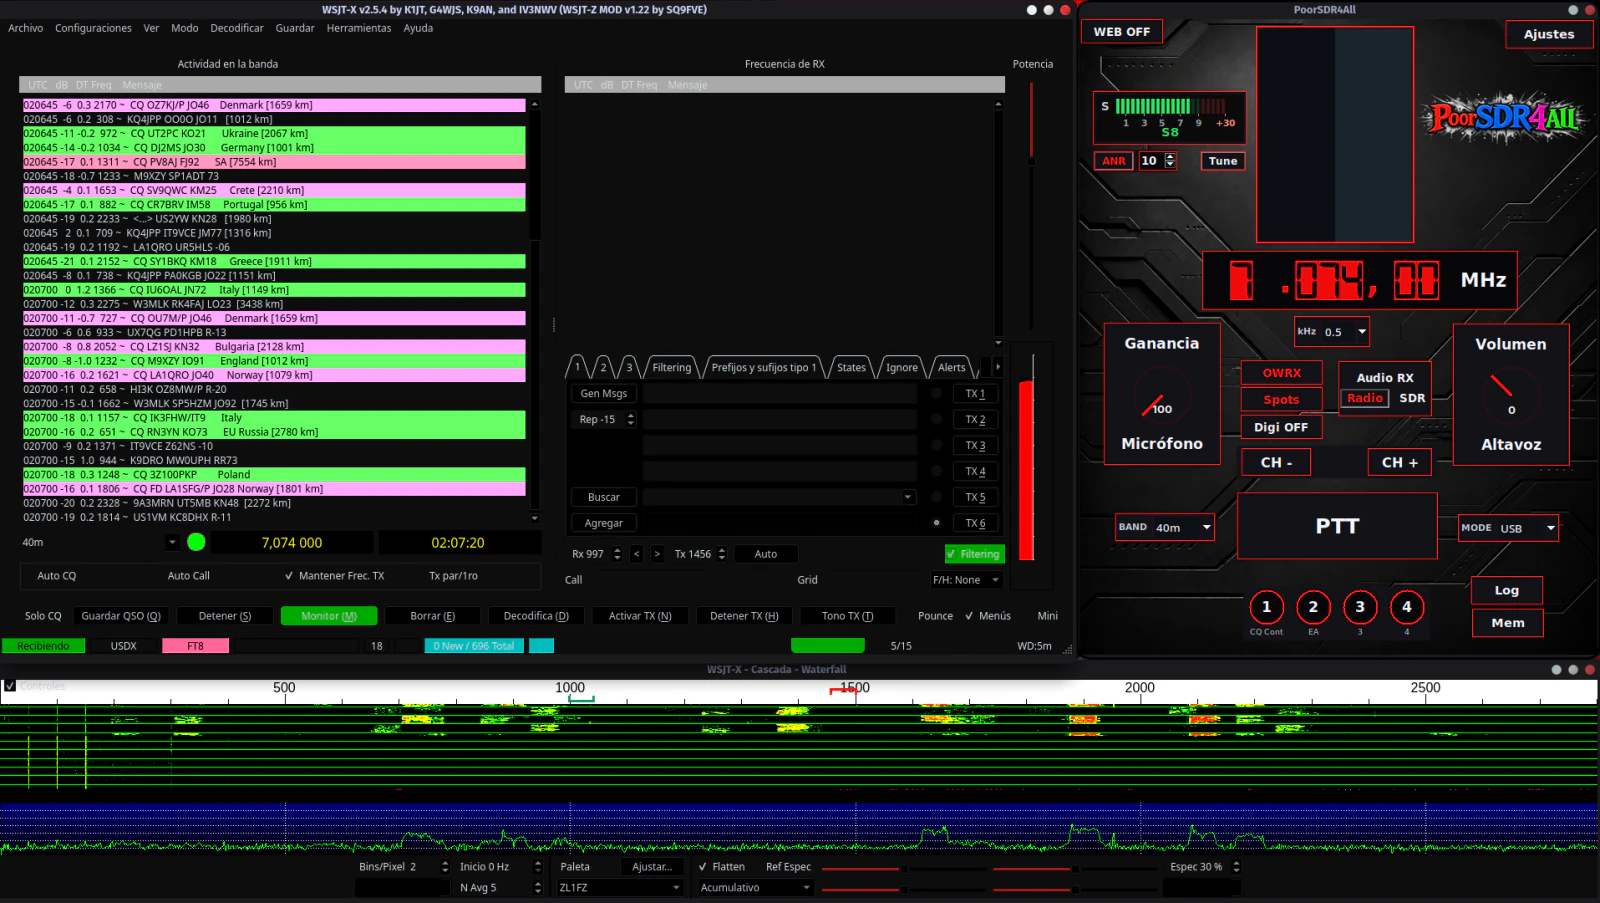Toggle Radio audio RX source
The height and width of the screenshot is (903, 1600).
[1364, 398]
